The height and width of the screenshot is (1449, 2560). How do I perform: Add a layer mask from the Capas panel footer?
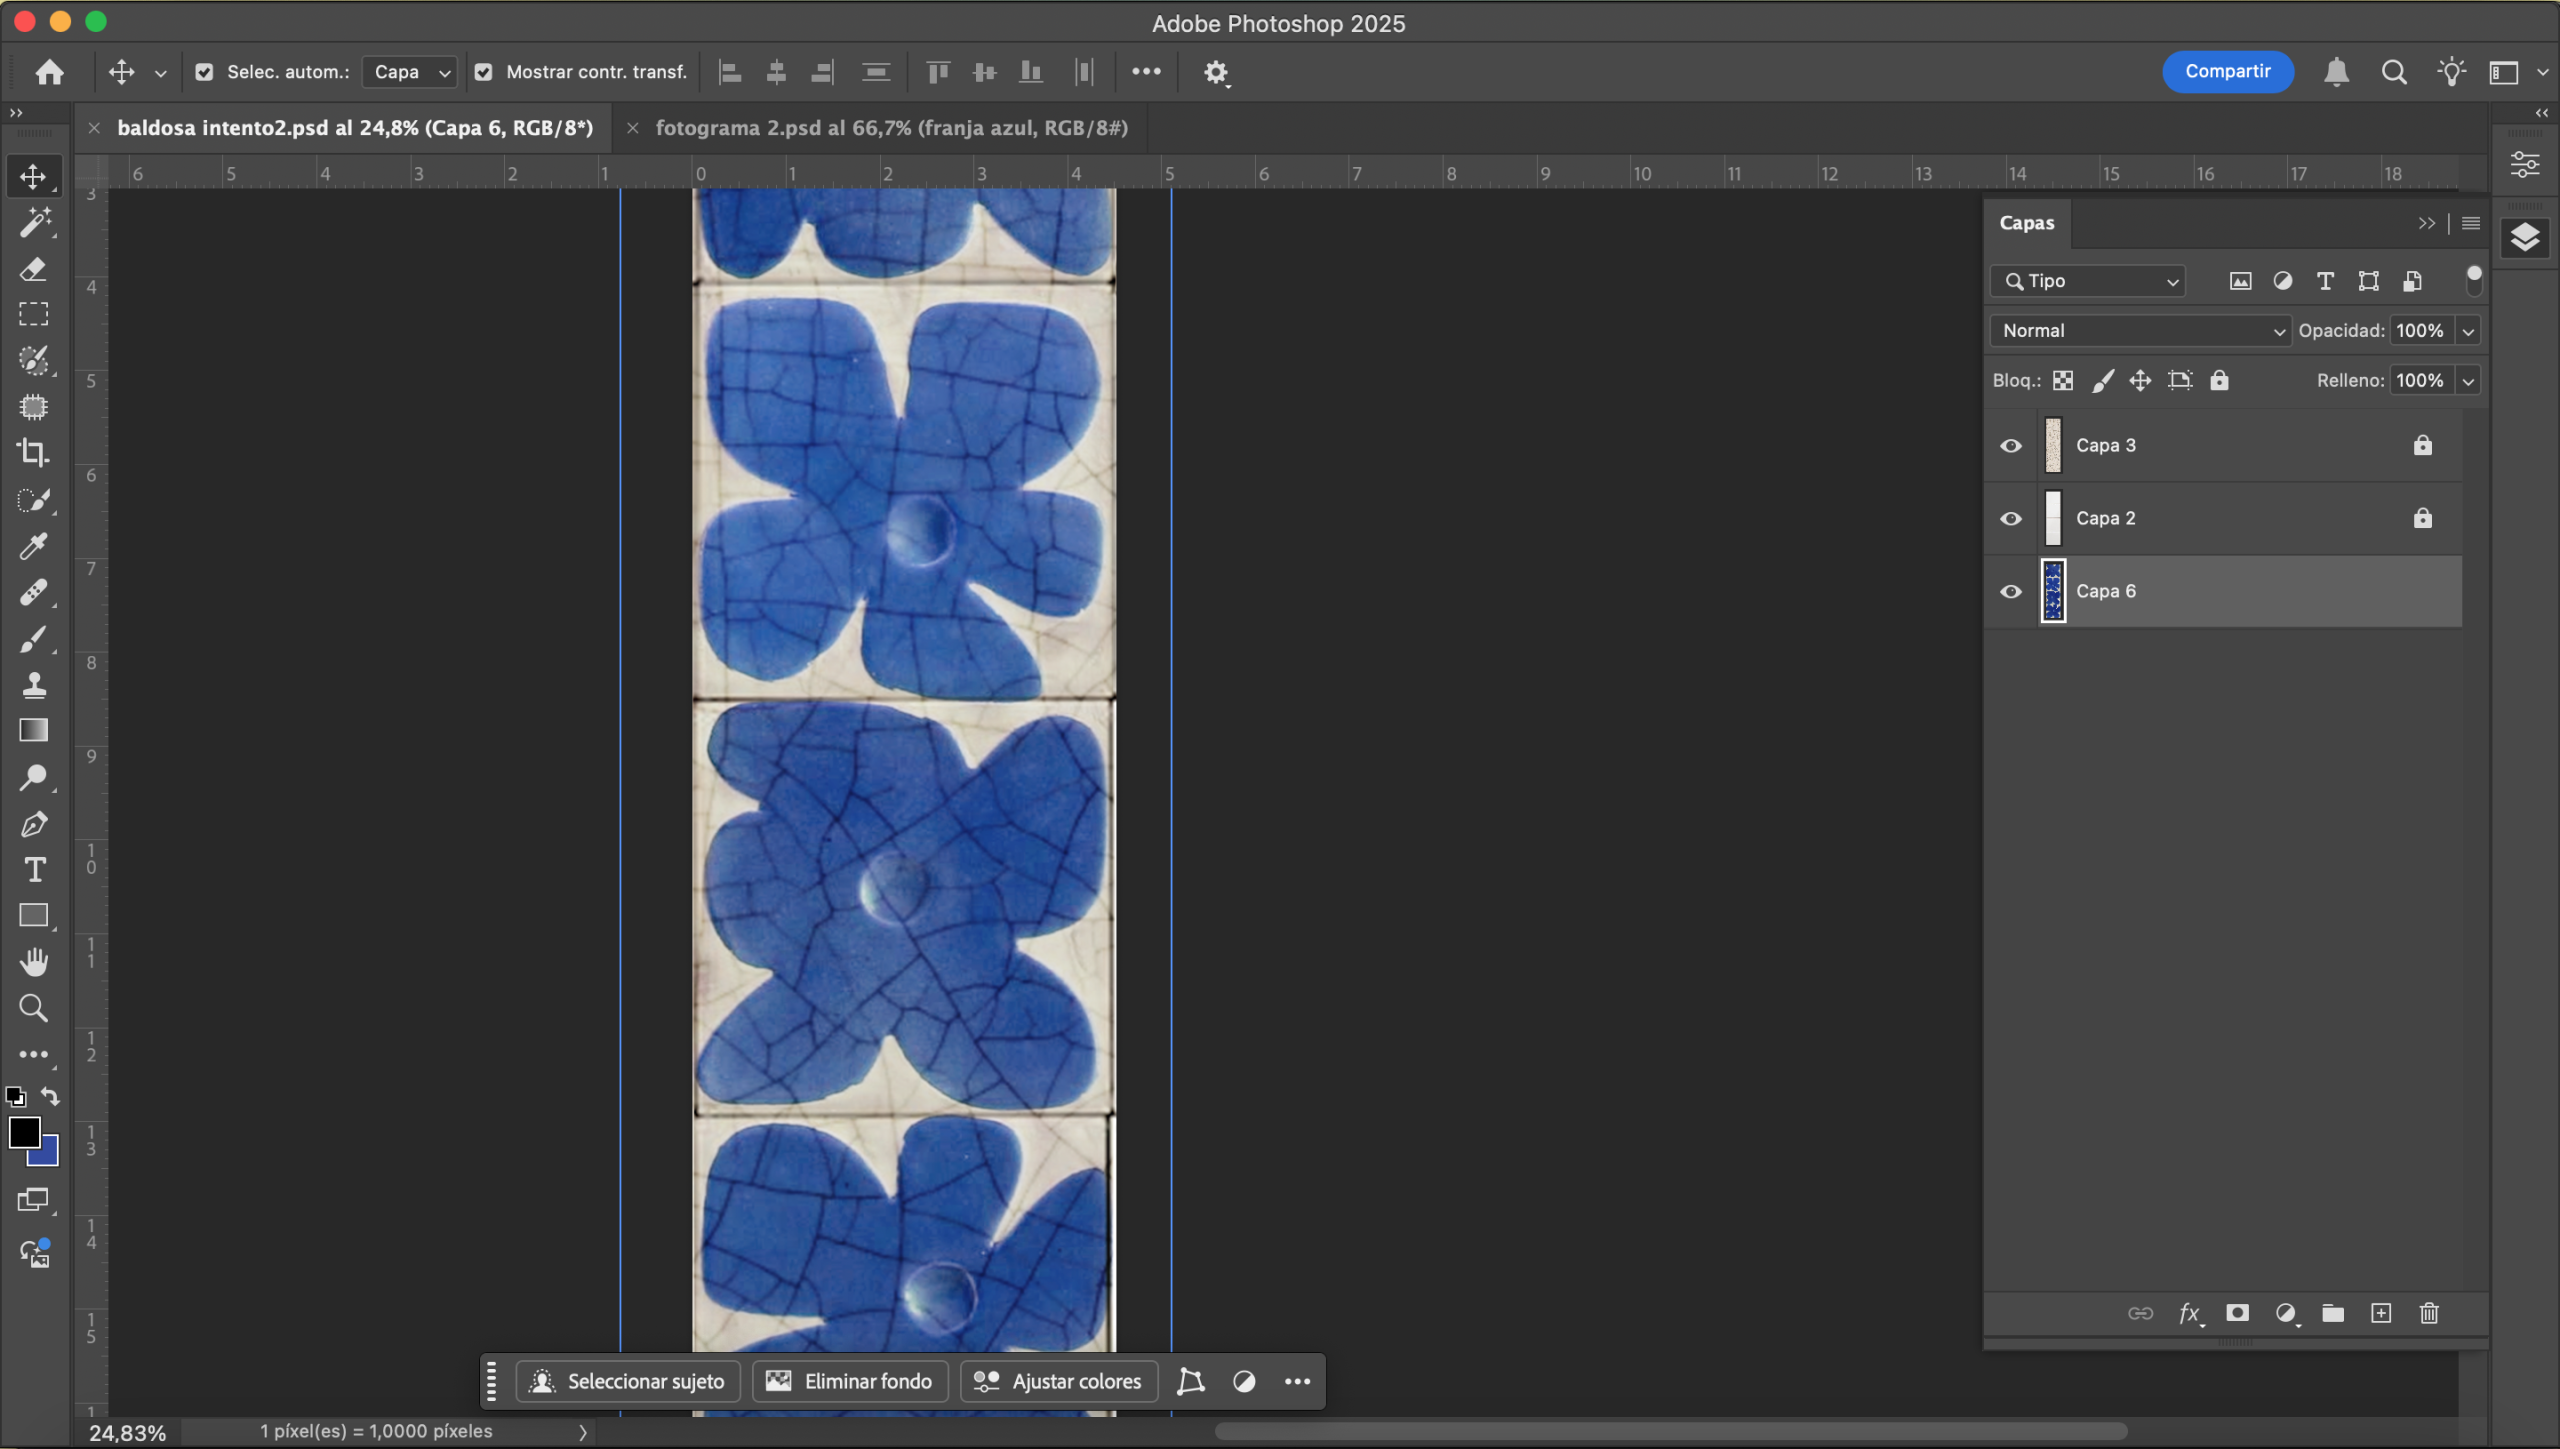click(2237, 1313)
